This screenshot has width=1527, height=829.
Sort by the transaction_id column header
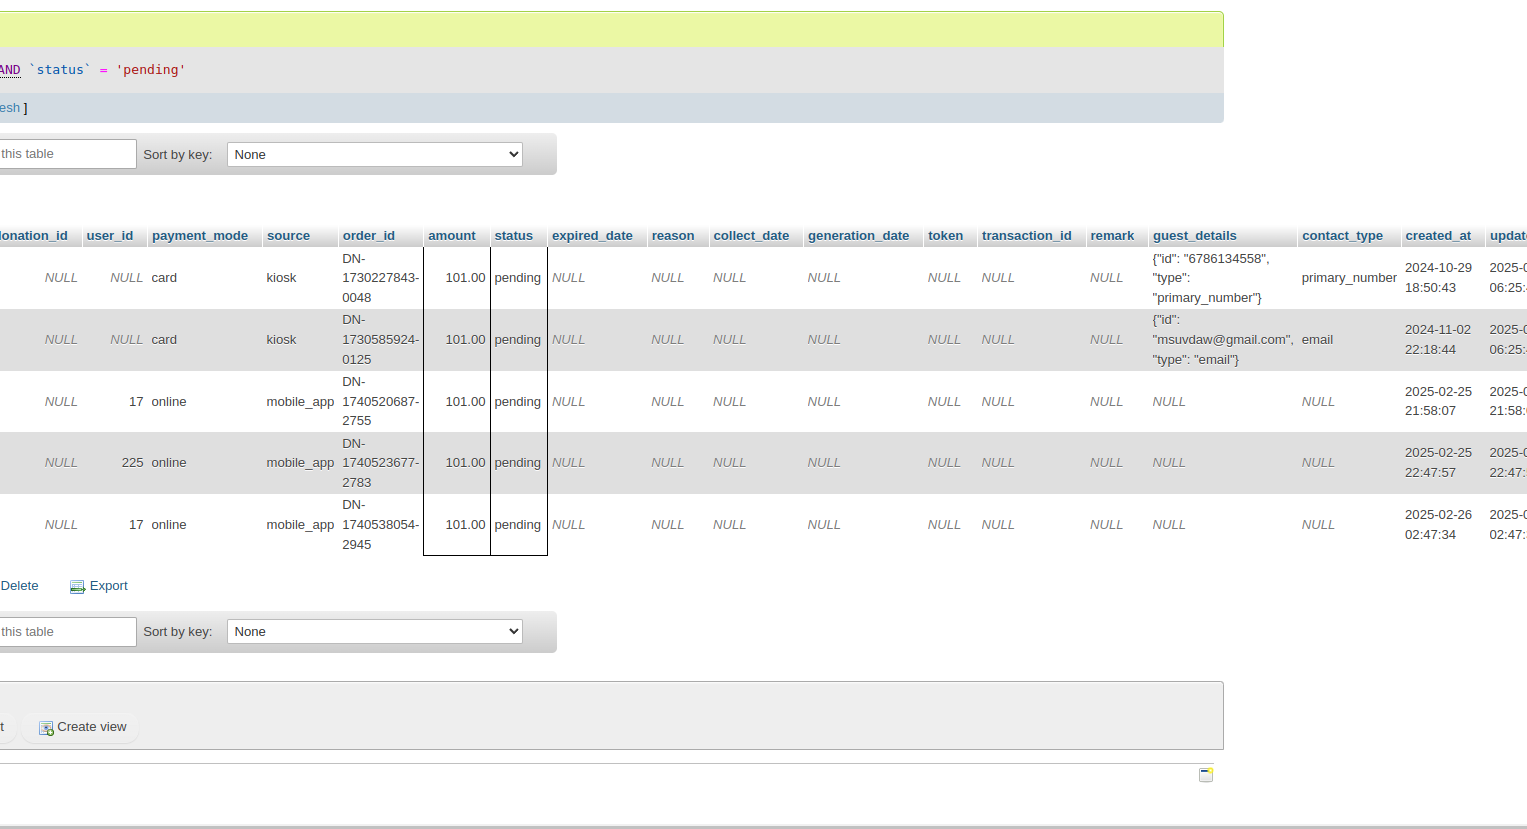(1026, 236)
